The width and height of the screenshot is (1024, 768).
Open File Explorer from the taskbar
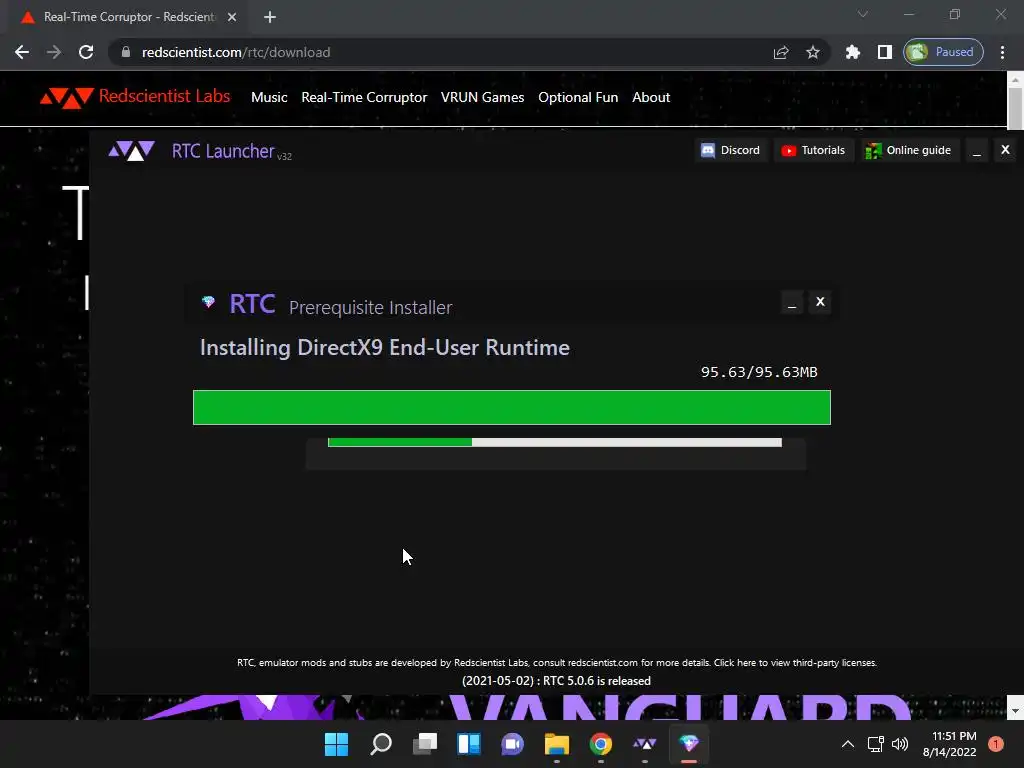tap(557, 744)
